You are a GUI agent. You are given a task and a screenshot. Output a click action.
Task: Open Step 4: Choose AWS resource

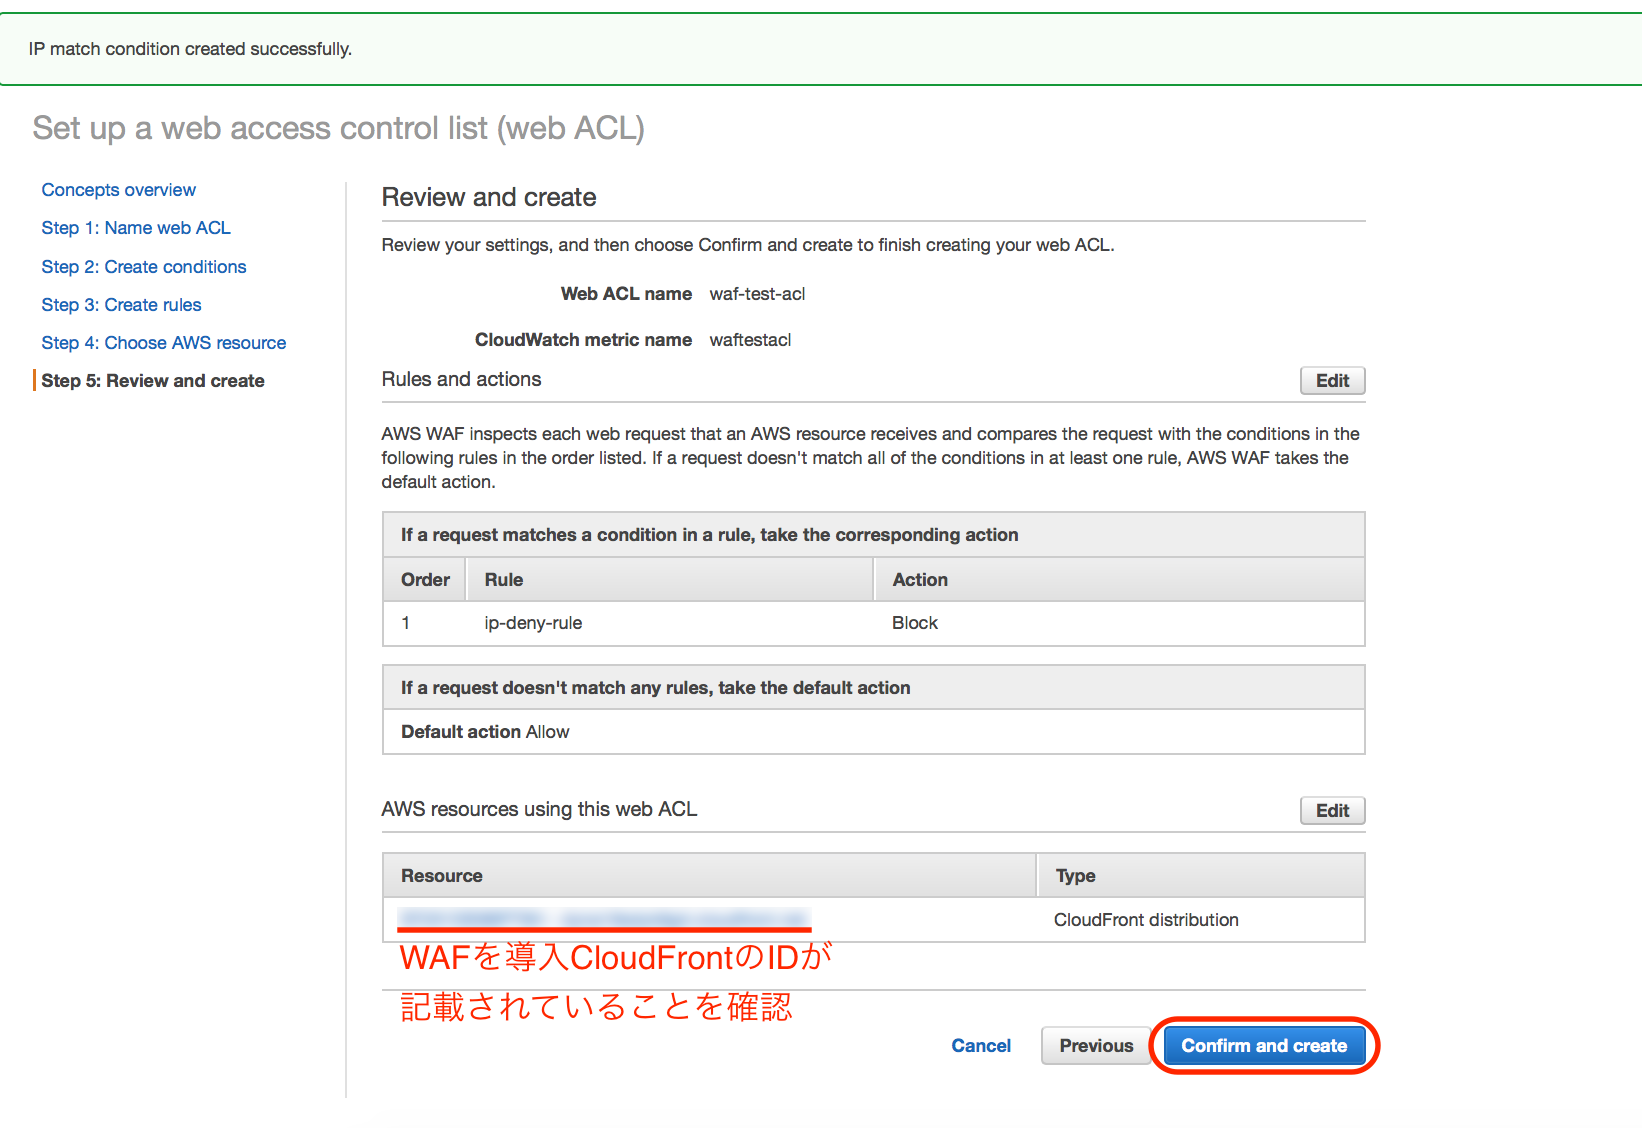(x=163, y=342)
